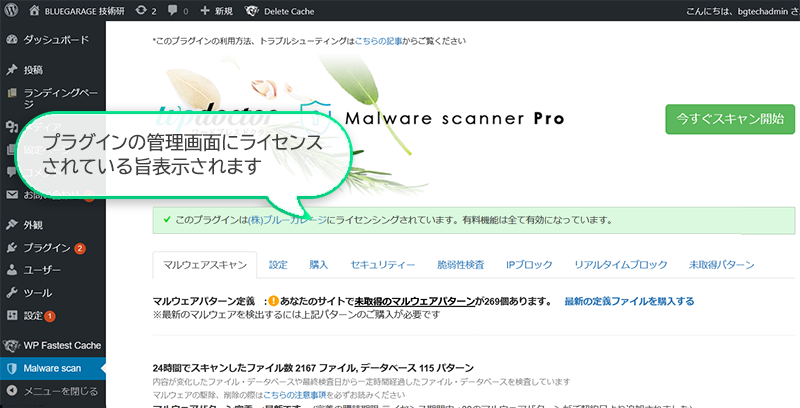
Task: Open the Users (ユーザー) menu
Action: coord(42,270)
